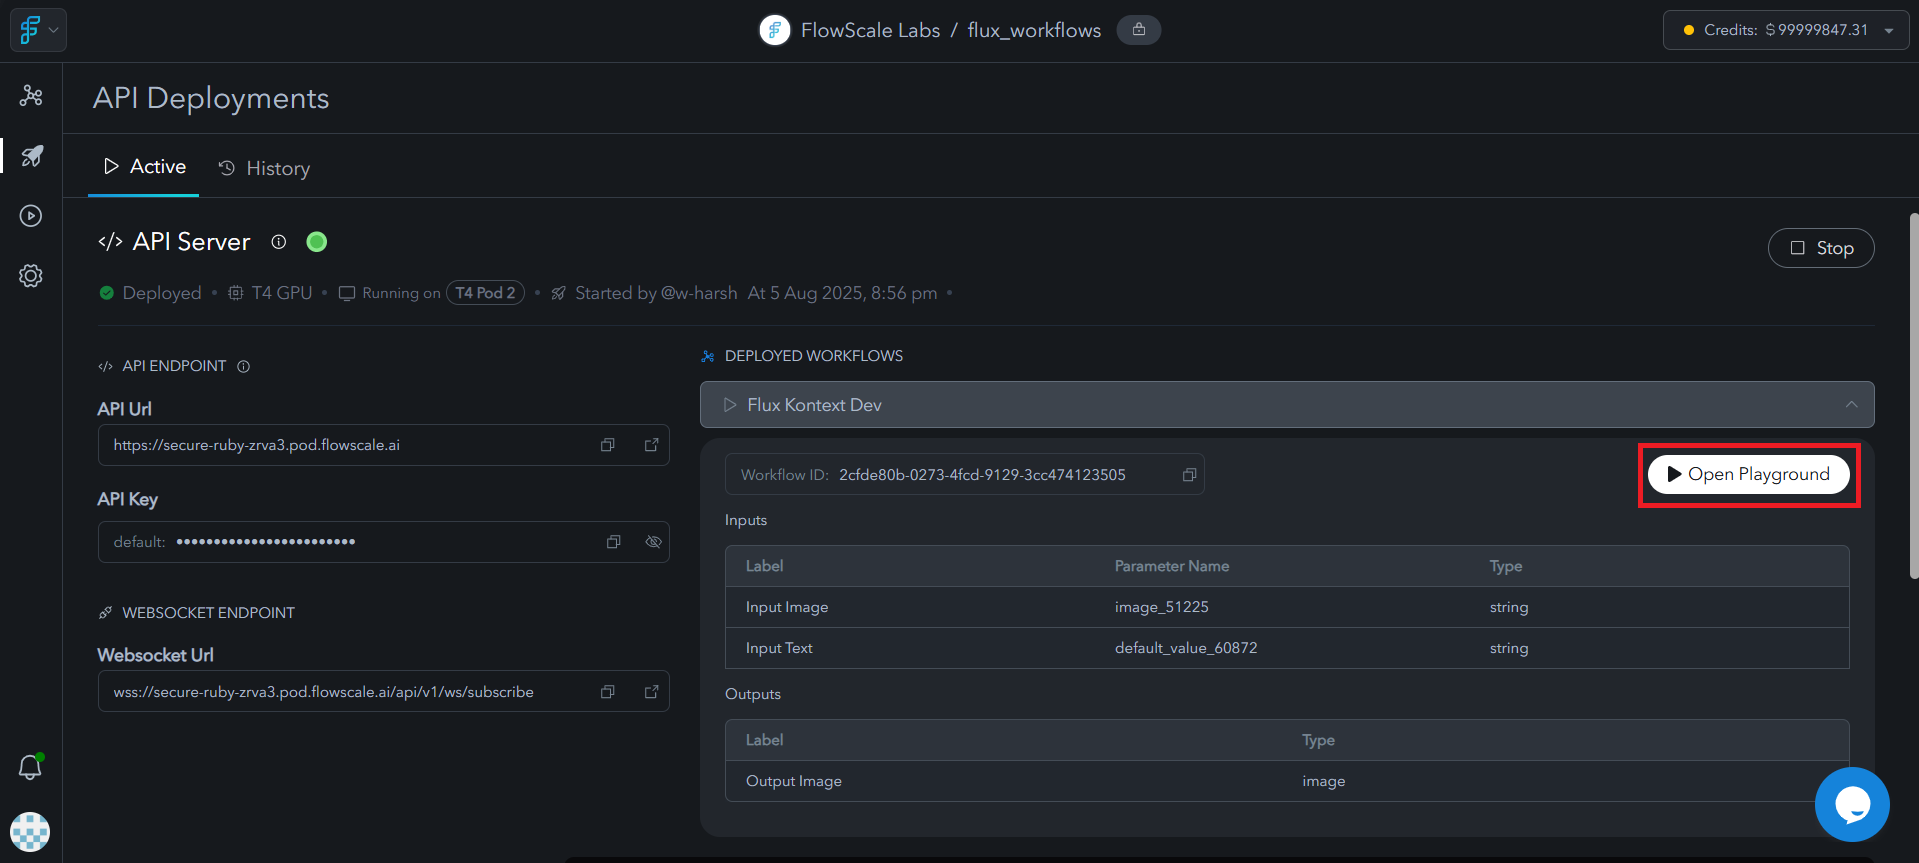Switch to the History tab
The image size is (1919, 863).
point(264,168)
